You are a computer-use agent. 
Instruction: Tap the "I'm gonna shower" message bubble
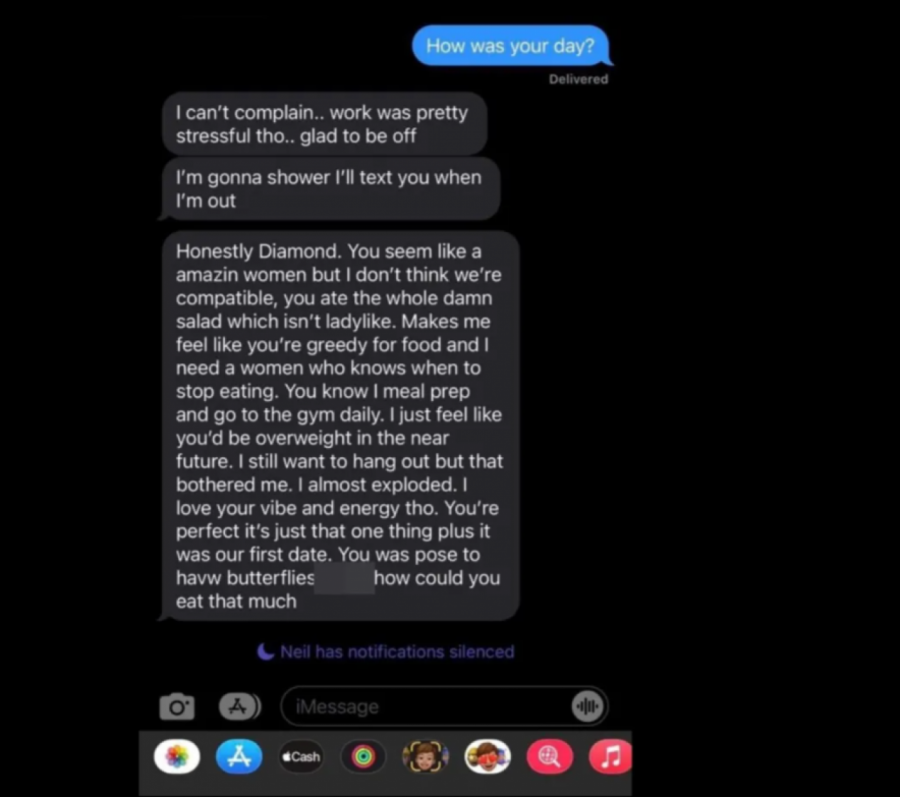coord(329,189)
